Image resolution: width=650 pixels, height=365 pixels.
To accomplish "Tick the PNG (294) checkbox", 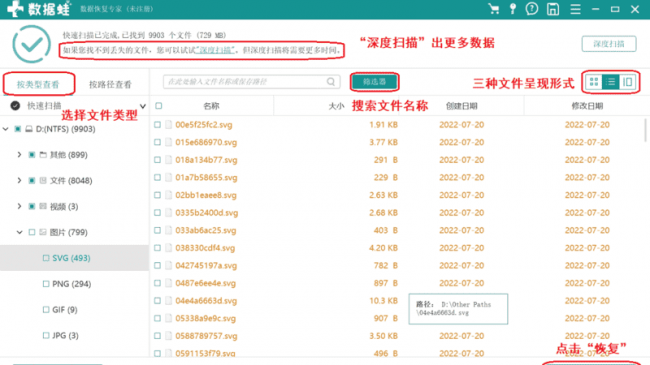I will pos(46,284).
